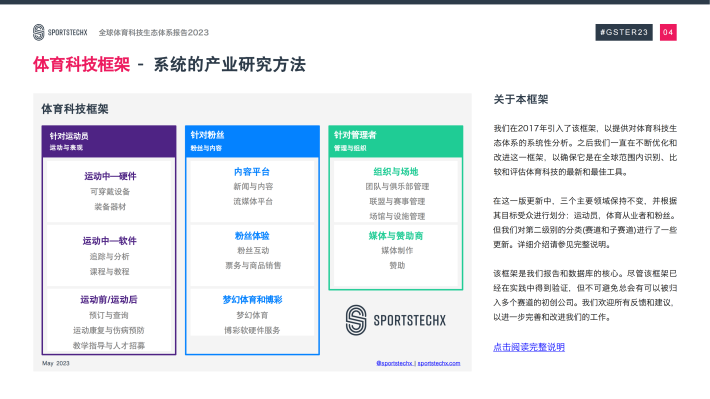
Task: Click the 媒体与赞助商 category heading
Action: 396,236
